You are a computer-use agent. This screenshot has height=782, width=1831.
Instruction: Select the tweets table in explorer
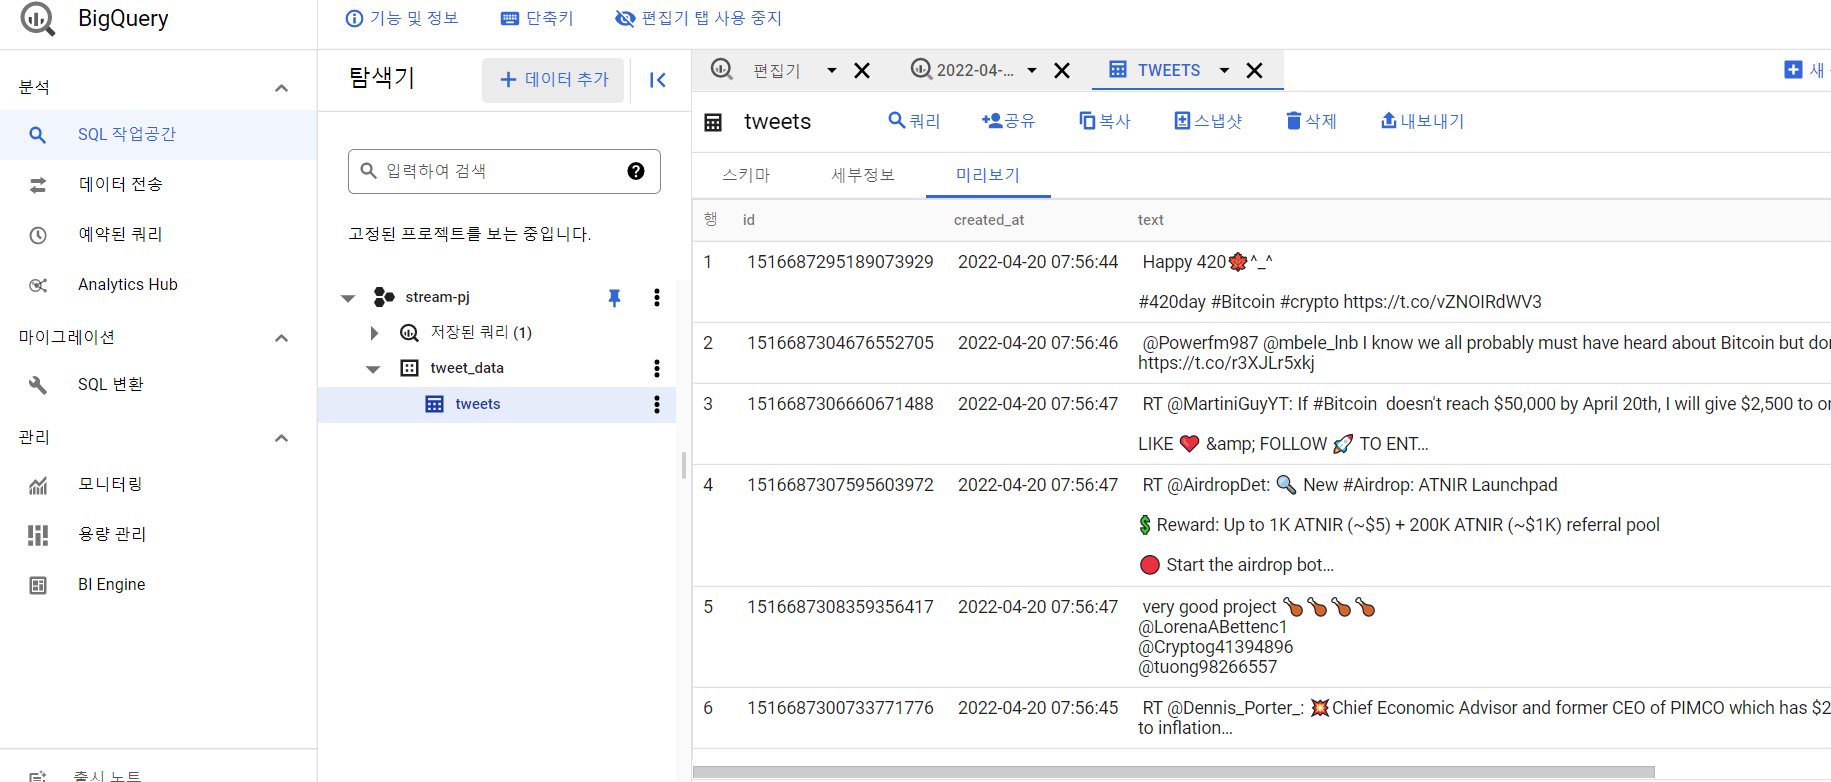pyautogui.click(x=478, y=404)
